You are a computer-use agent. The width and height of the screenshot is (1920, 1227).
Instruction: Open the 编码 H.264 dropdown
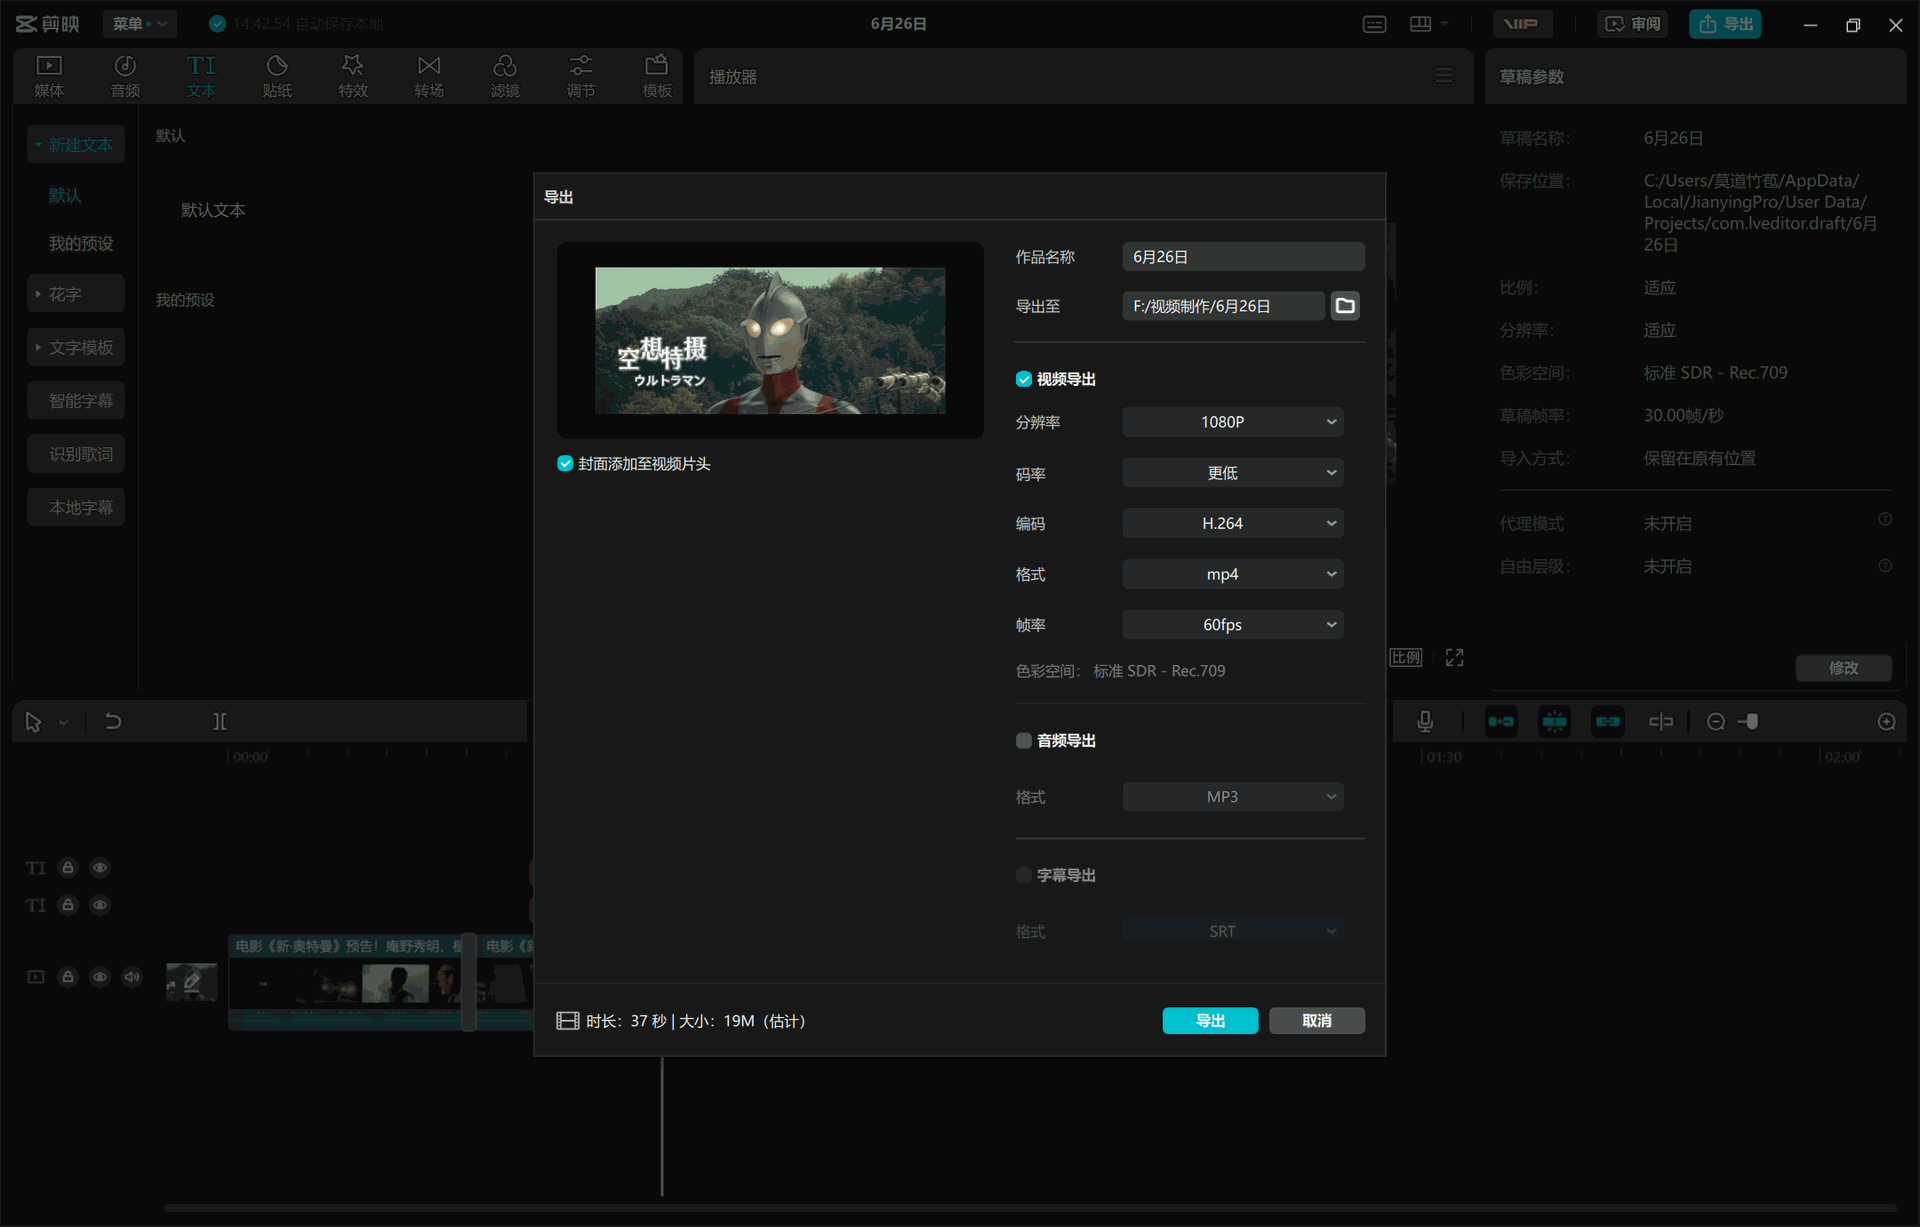(1232, 523)
